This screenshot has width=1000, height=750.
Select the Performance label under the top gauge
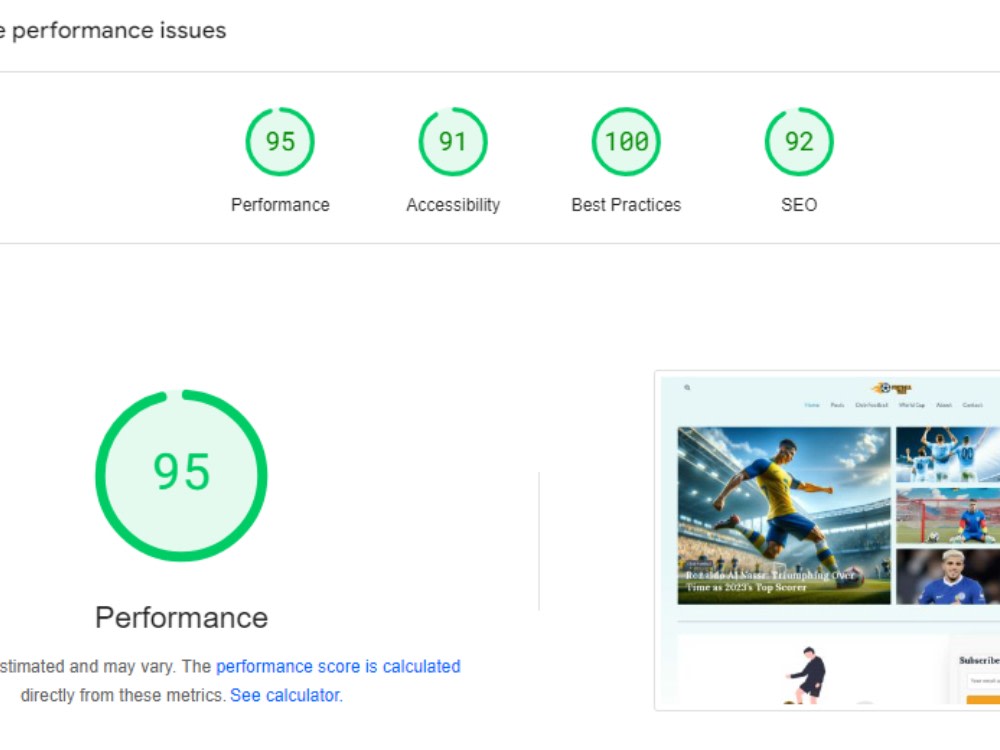coord(280,205)
